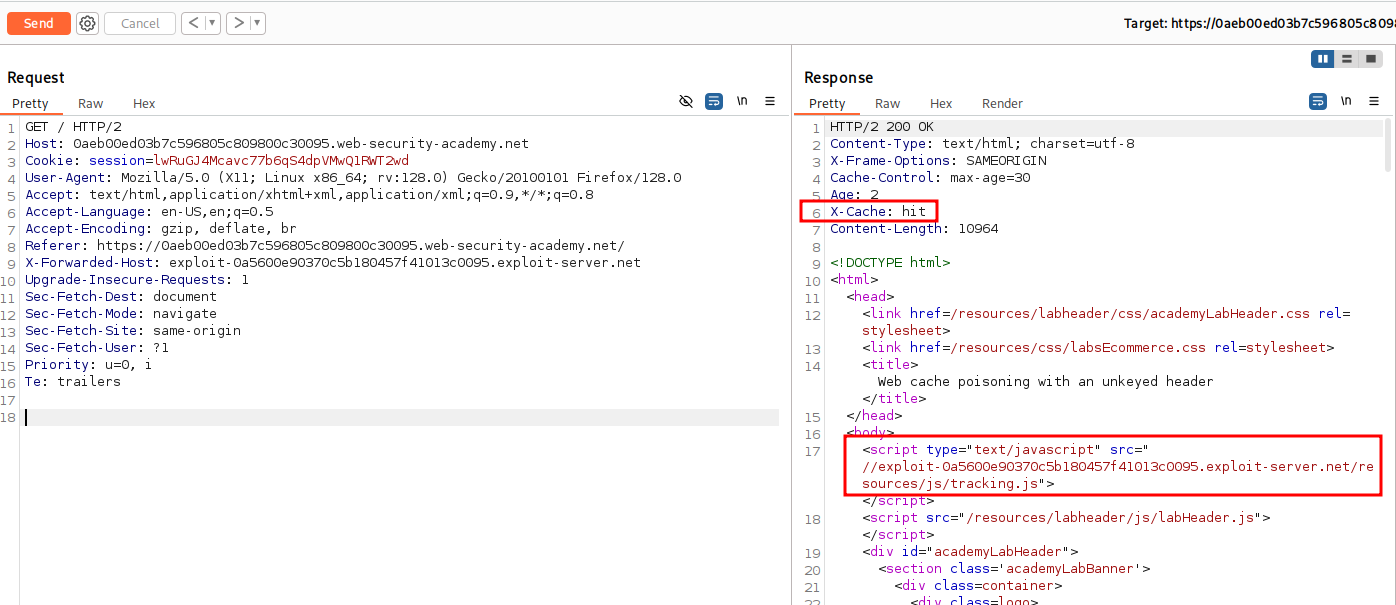Click the X-Forwarded-Host header line
This screenshot has height=605, width=1396.
pyautogui.click(x=333, y=263)
